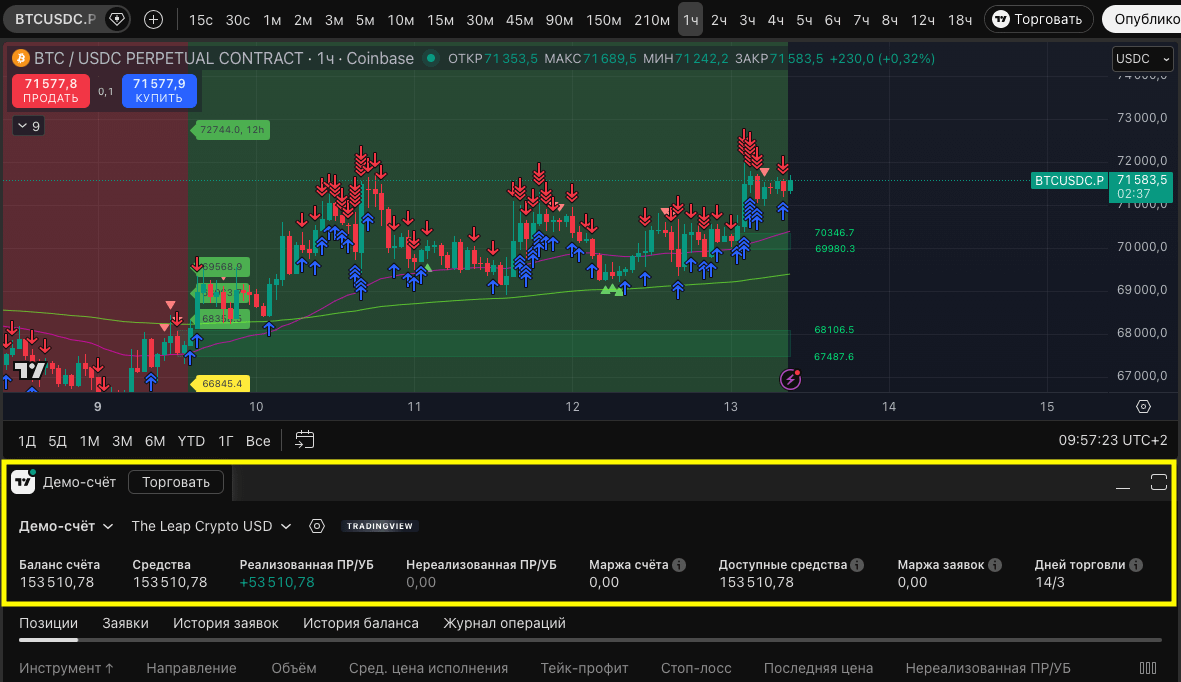Expand the collapsed indicators legend
1181x682 pixels.
point(27,126)
